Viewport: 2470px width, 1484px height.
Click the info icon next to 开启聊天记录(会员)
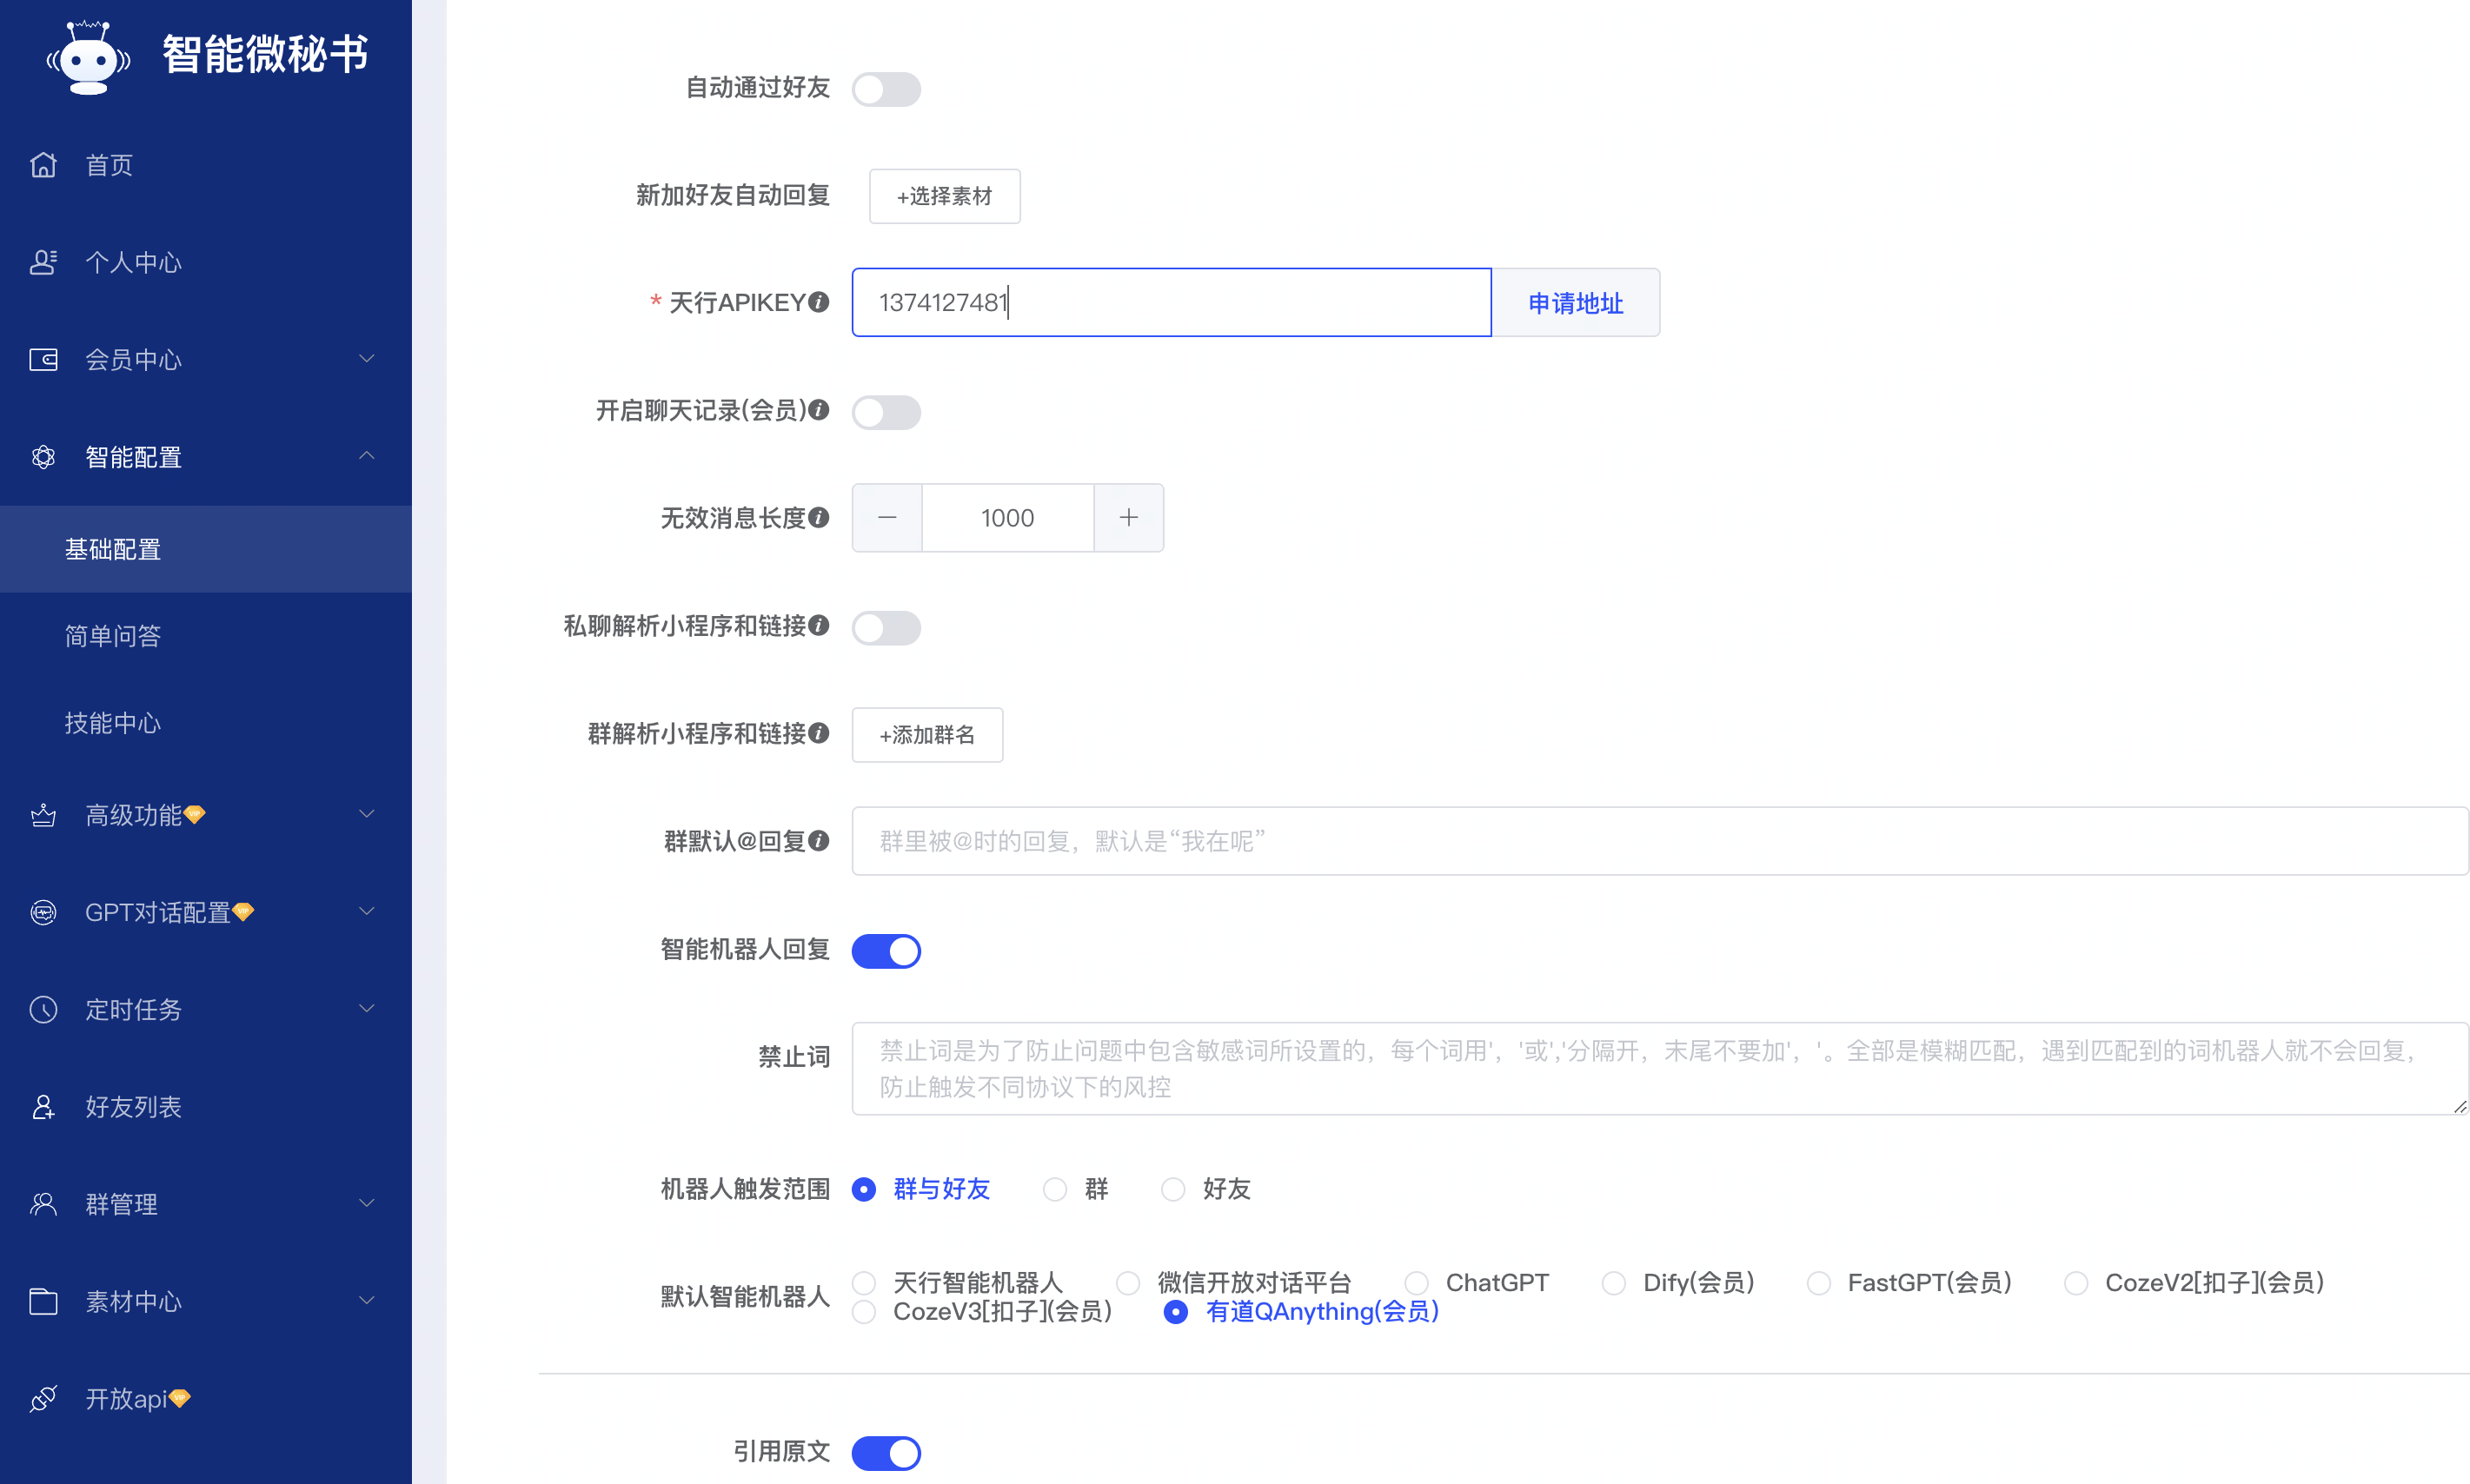(x=819, y=409)
